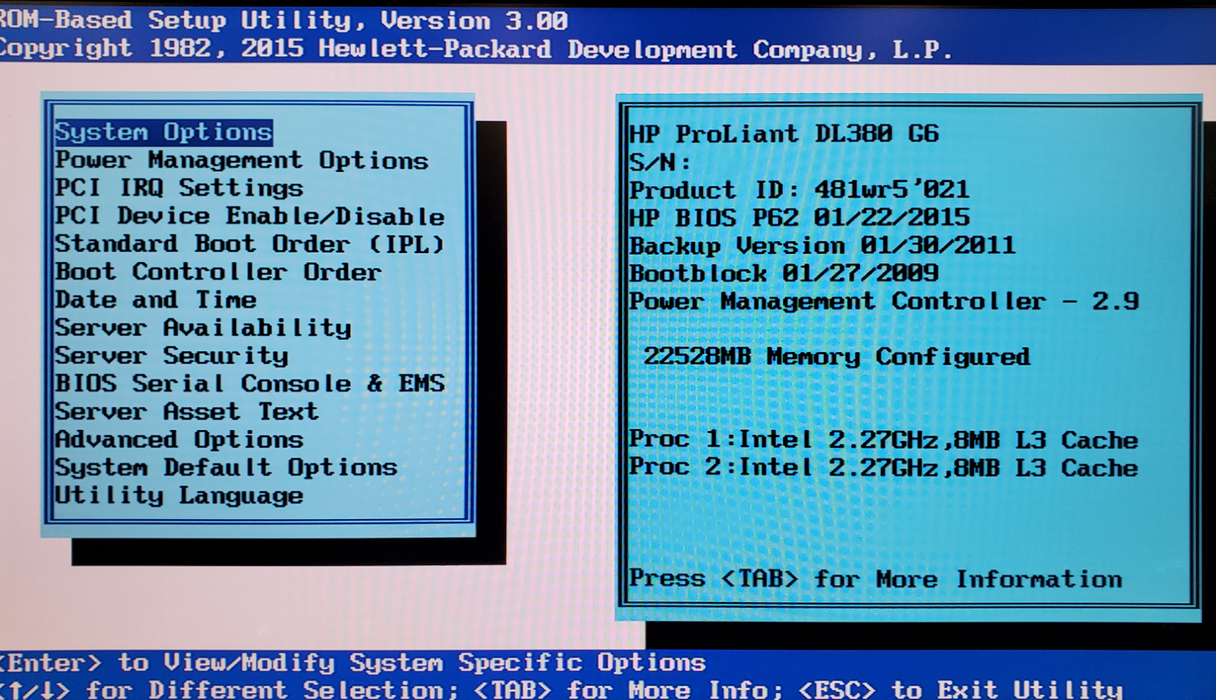Screen dimensions: 1216x700
Task: Open PCI Device Enable/Disable
Action: pos(249,216)
